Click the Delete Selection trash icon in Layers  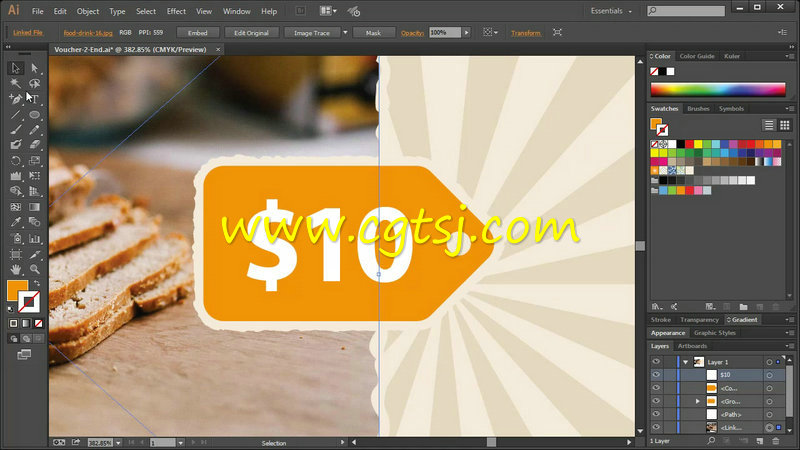pos(776,441)
